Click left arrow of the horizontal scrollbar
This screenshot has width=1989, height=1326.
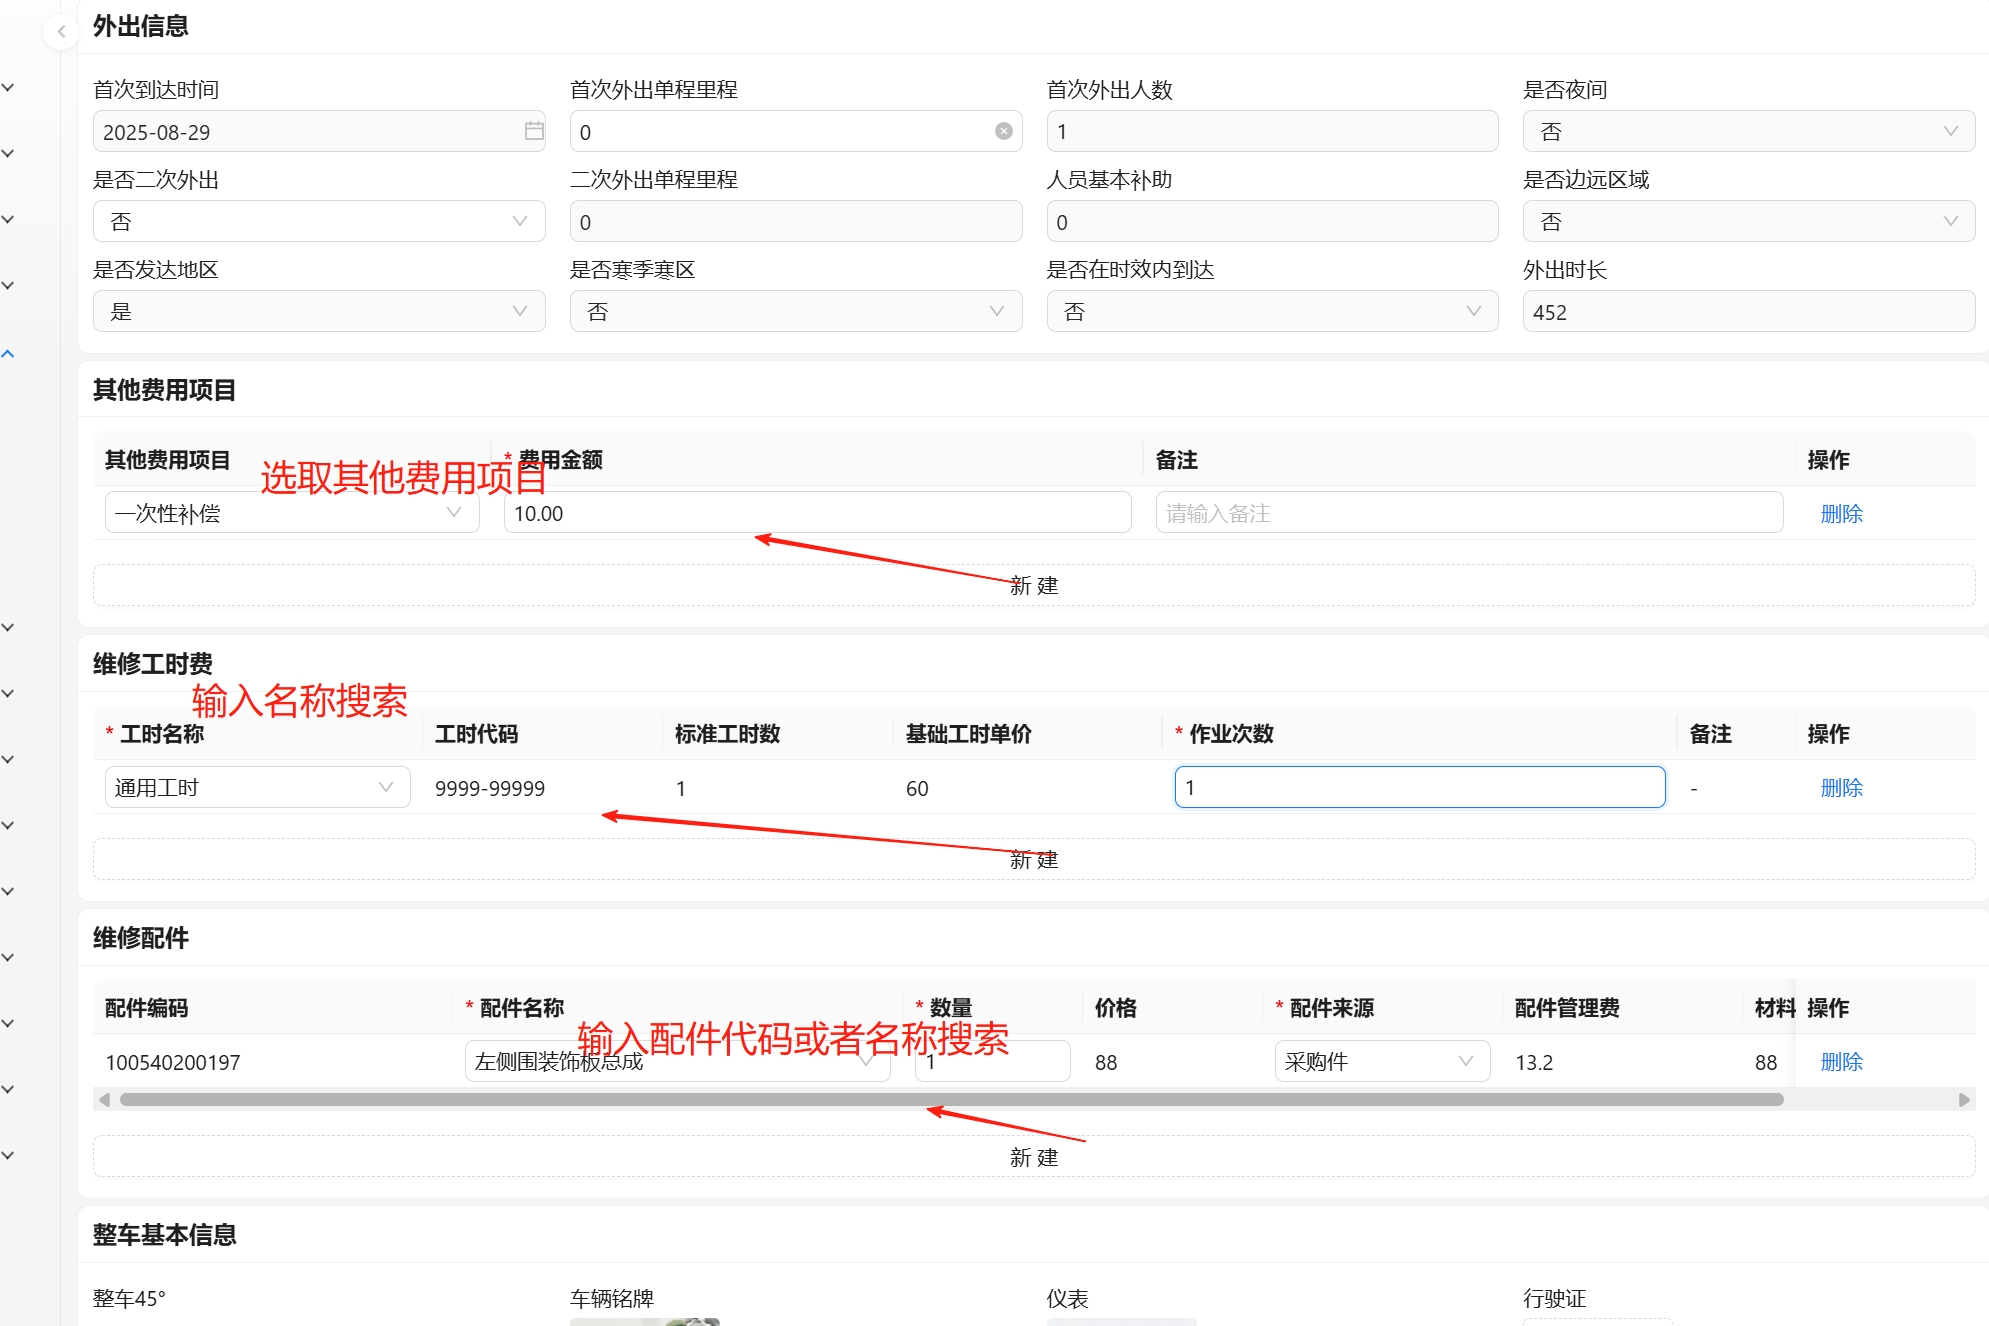(x=104, y=1099)
